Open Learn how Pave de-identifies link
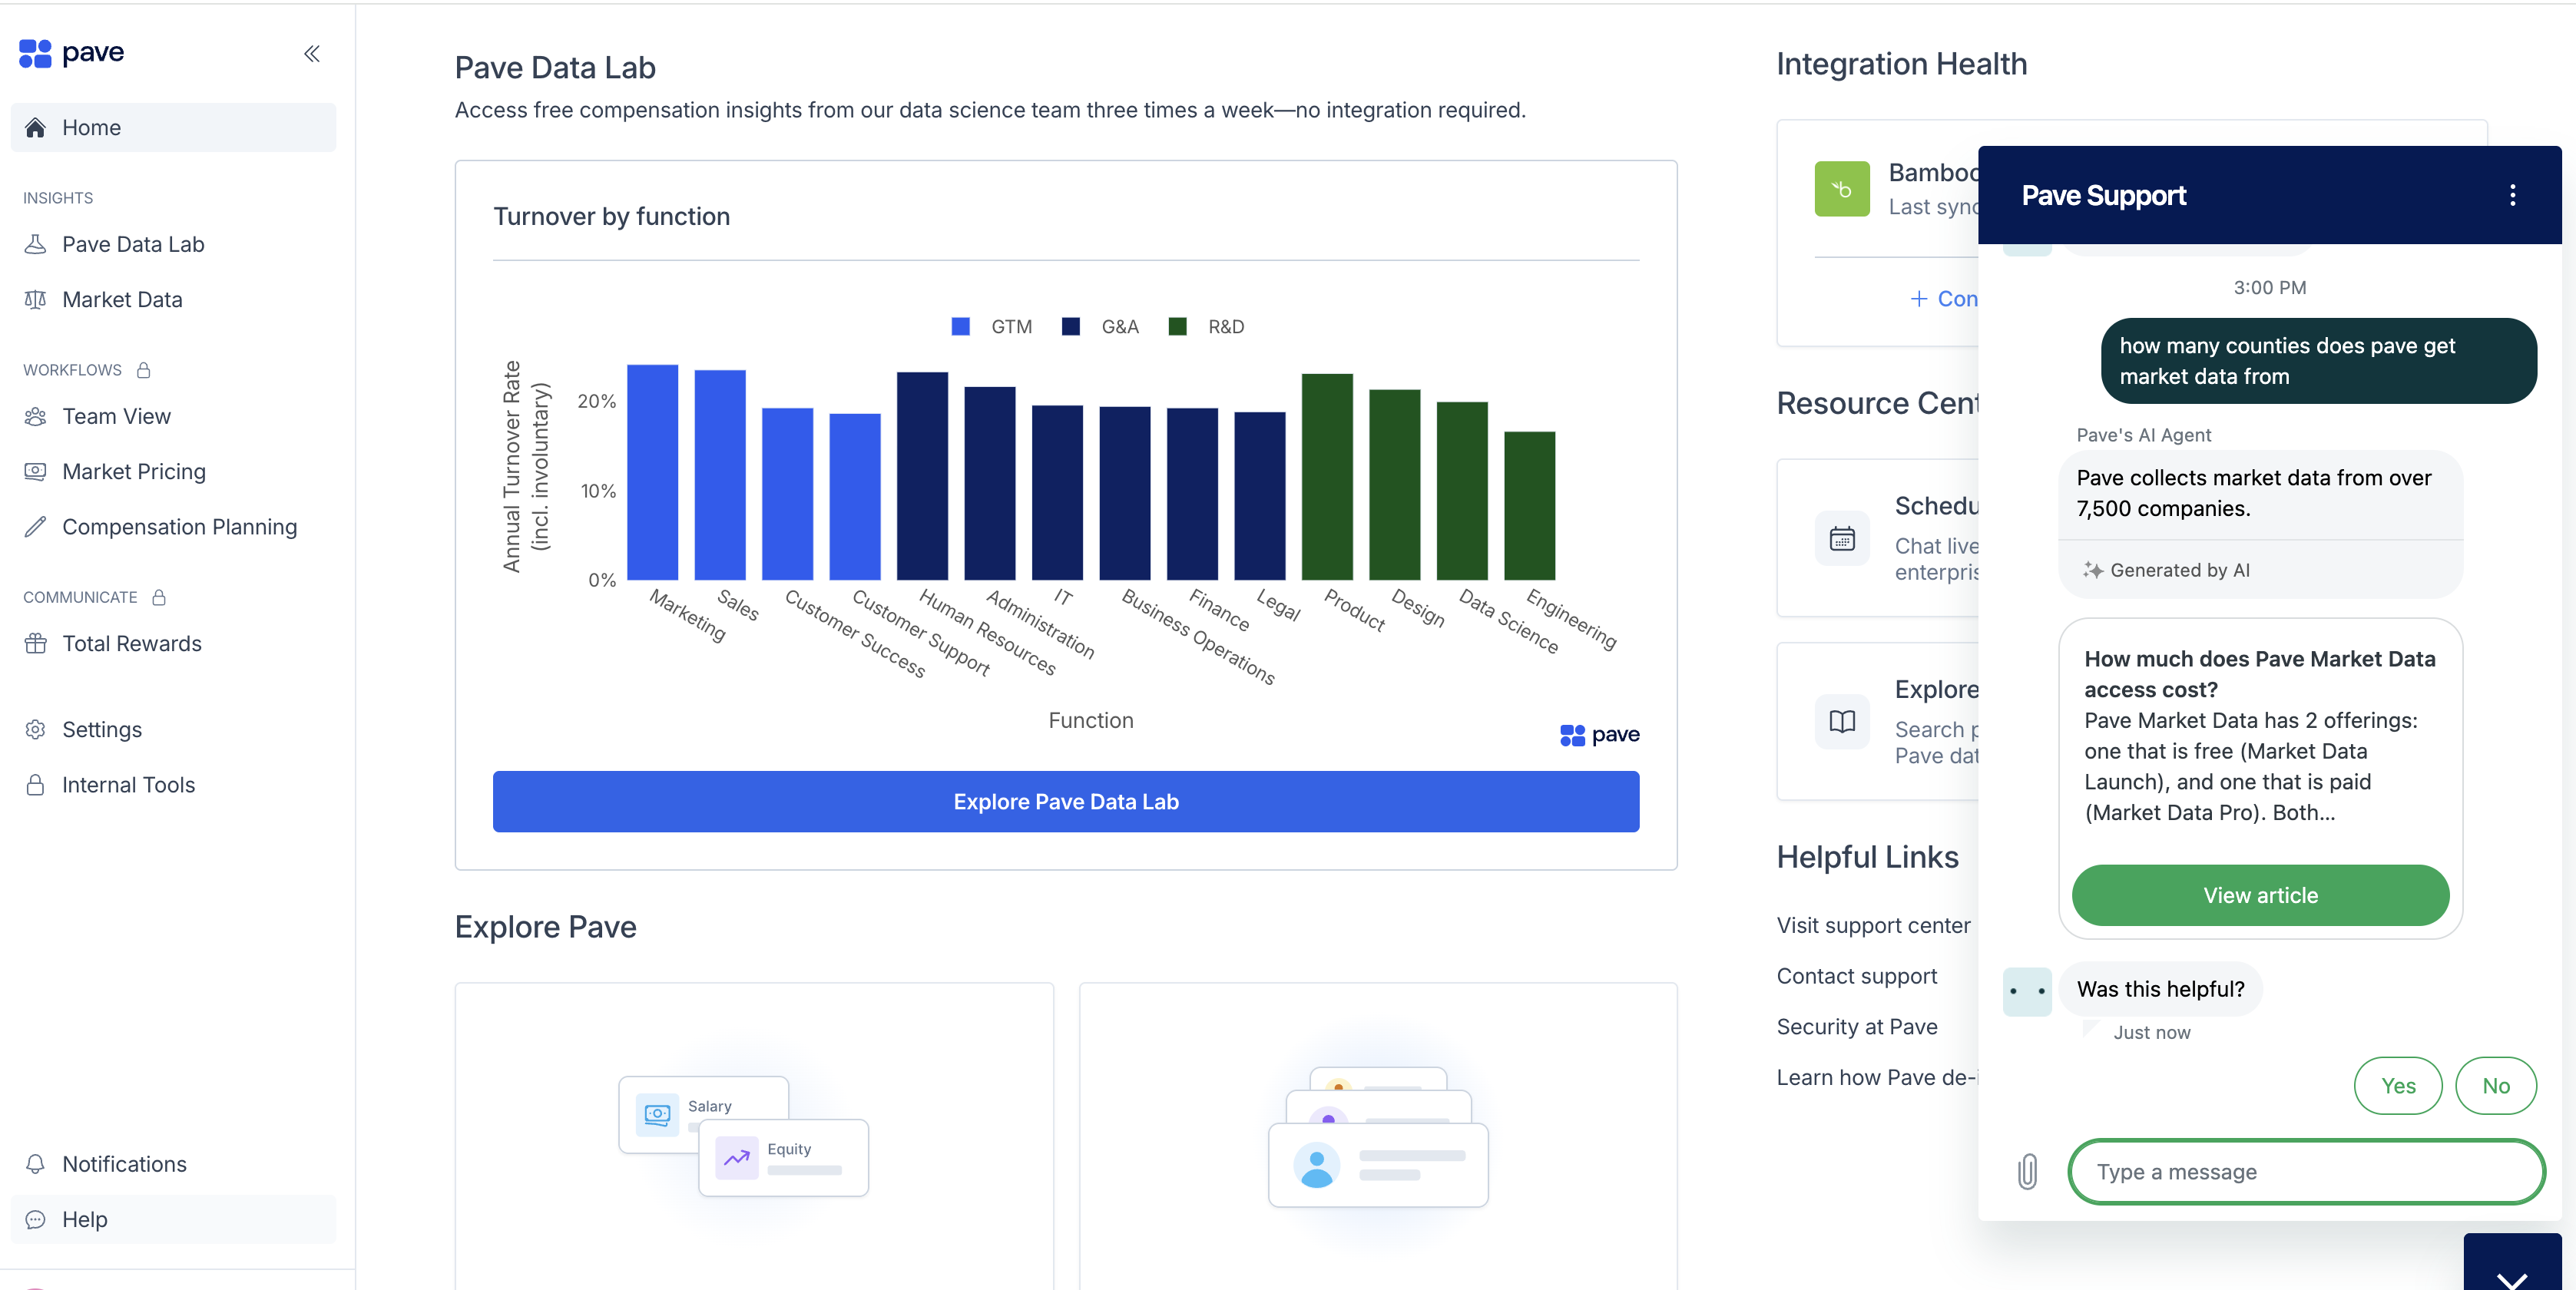Image resolution: width=2576 pixels, height=1290 pixels. point(1877,1078)
